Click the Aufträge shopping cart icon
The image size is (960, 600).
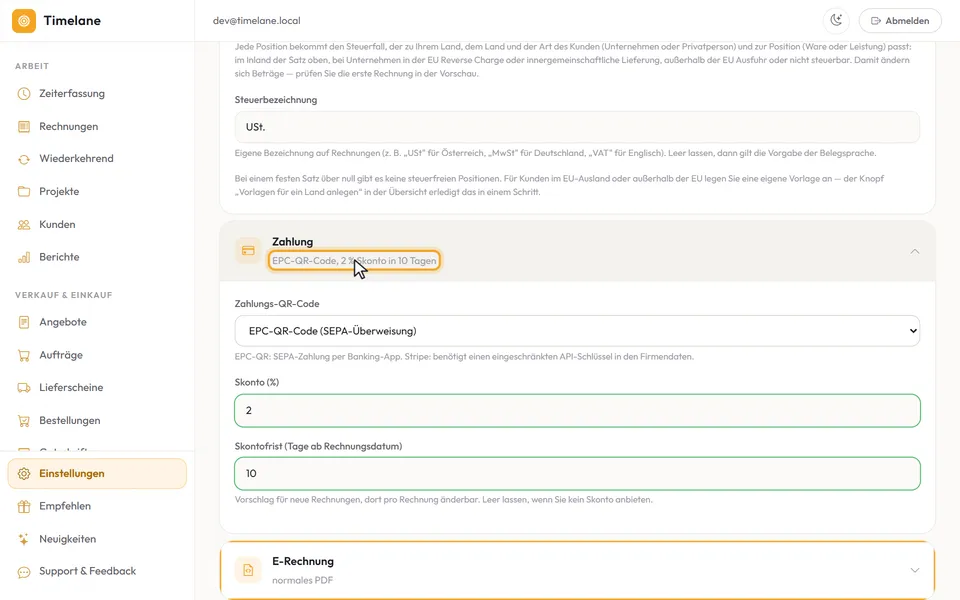[x=24, y=355]
